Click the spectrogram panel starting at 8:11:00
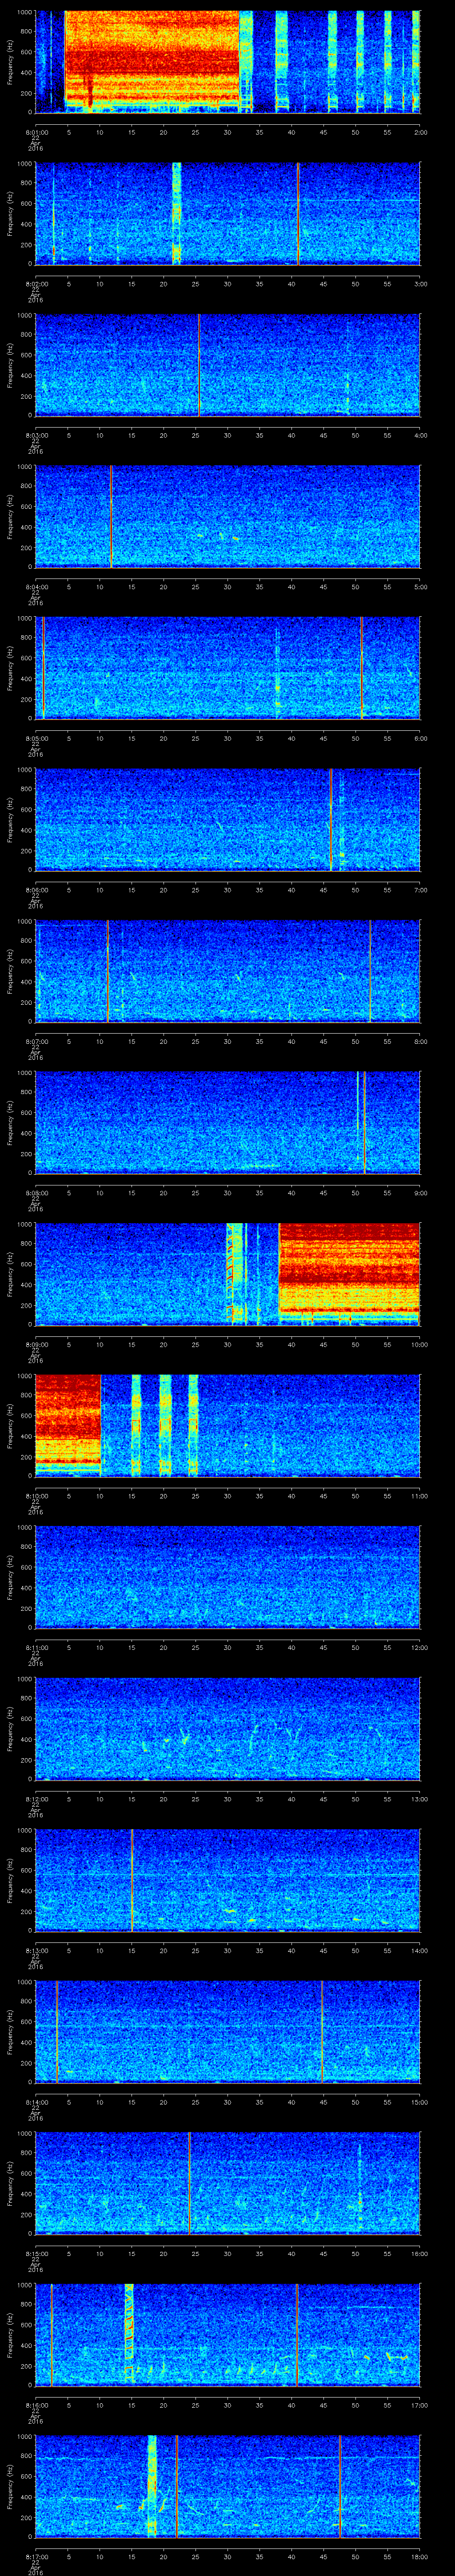Viewport: 455px width, 2576px height. pyautogui.click(x=227, y=1577)
